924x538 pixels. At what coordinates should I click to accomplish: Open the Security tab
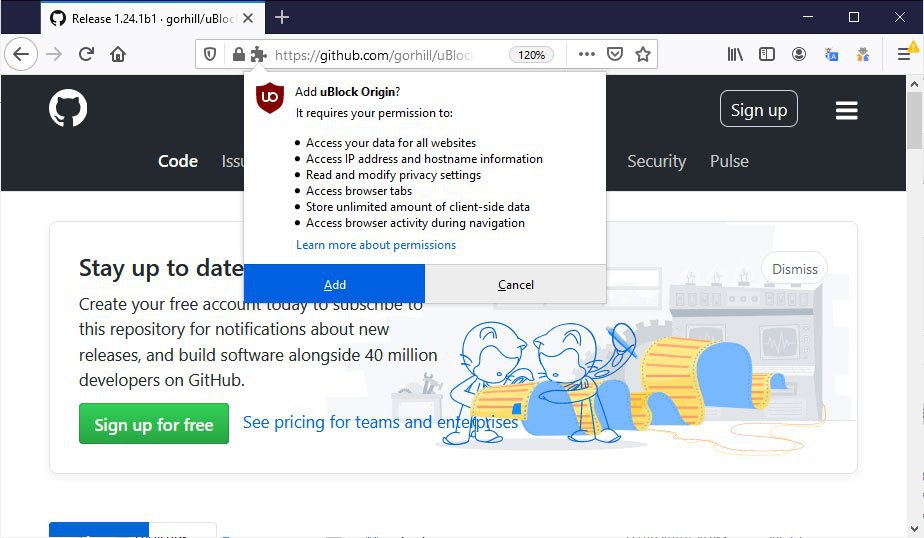(x=656, y=161)
